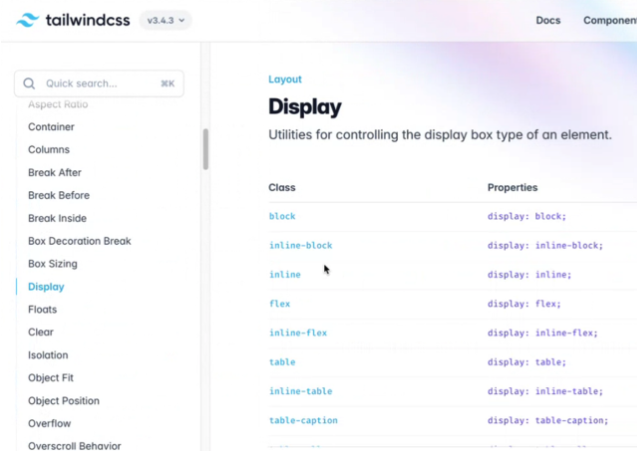Navigate to Isolation in the sidebar
The width and height of the screenshot is (637, 451).
48,355
